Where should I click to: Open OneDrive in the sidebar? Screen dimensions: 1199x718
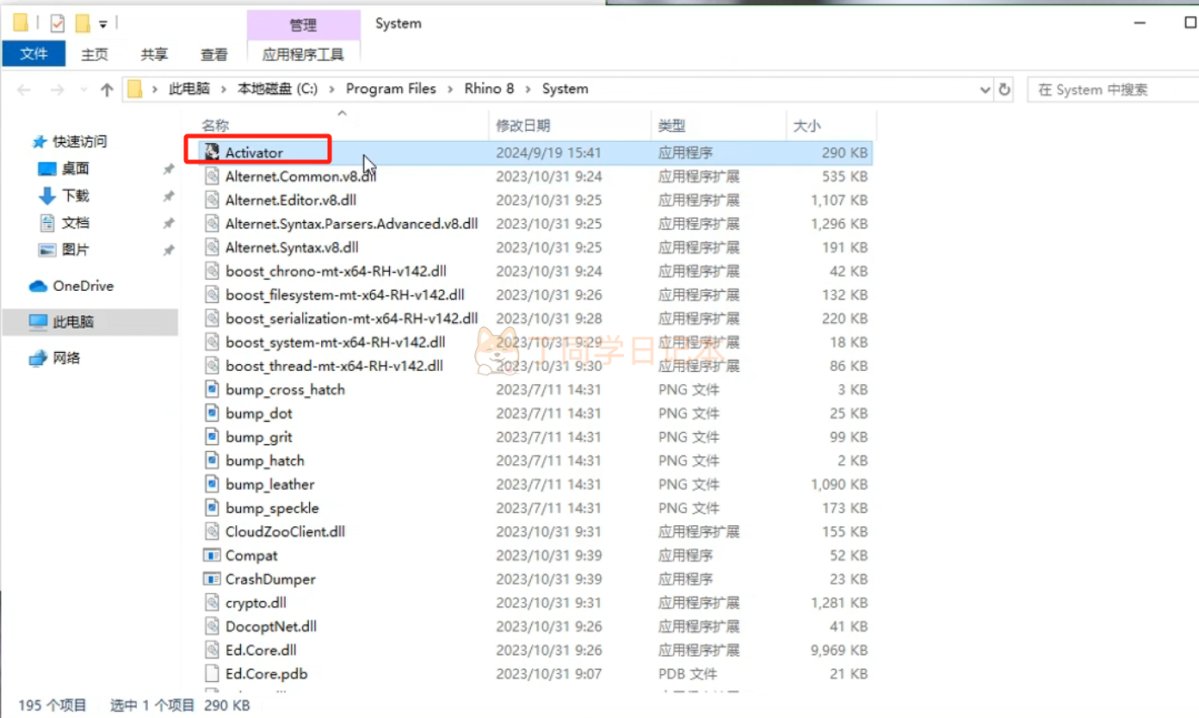(82, 286)
